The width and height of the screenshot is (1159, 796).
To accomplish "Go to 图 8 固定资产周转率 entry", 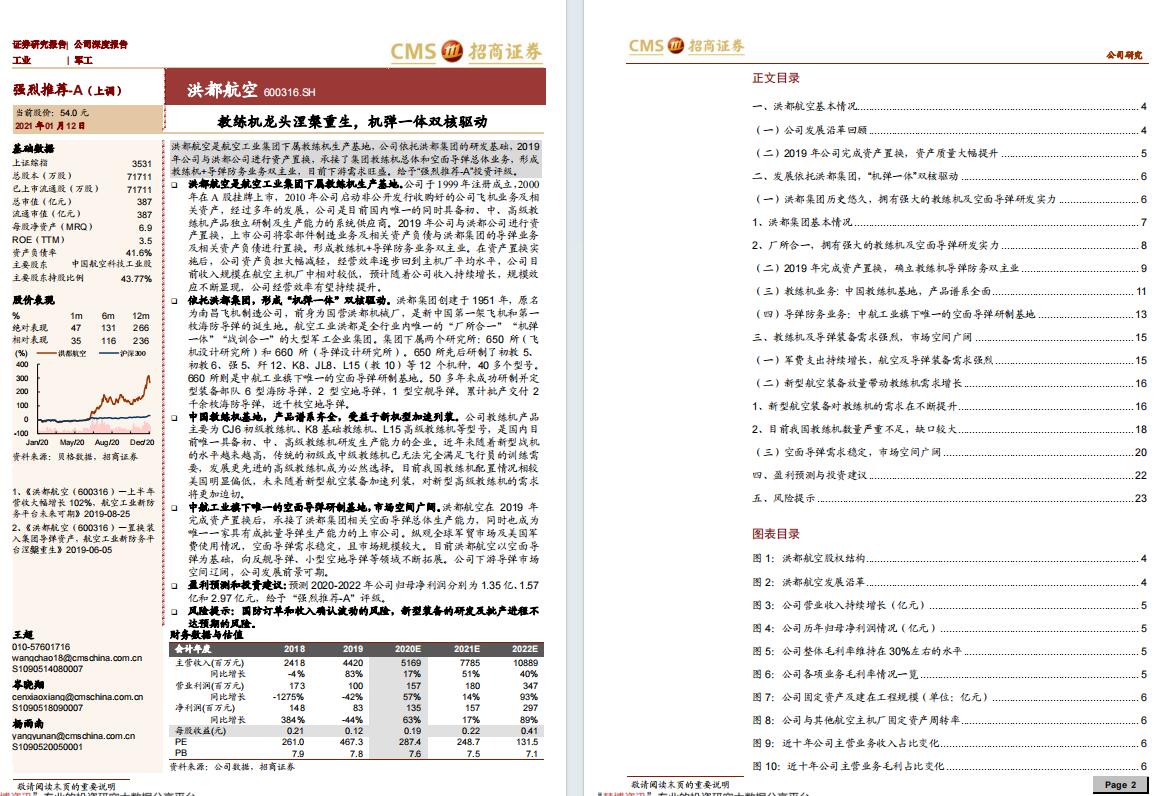I will click(x=949, y=720).
